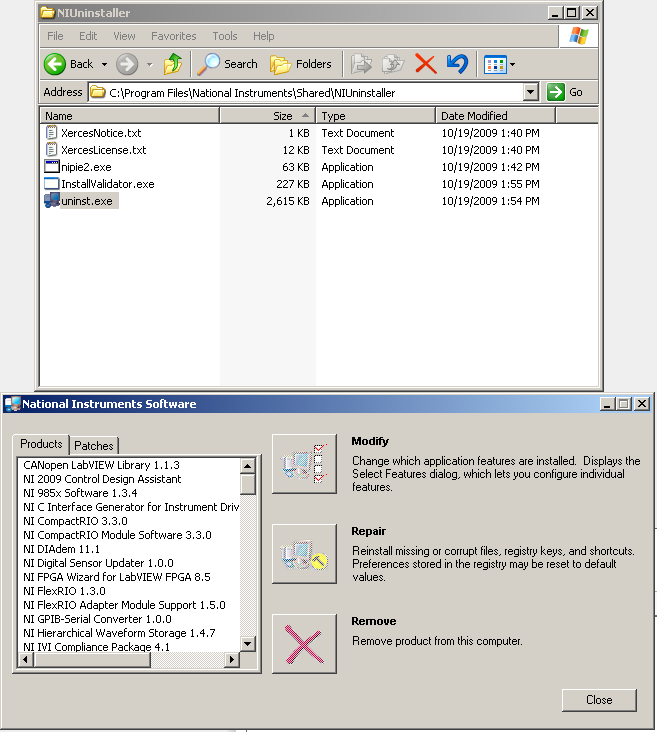Viewport: 657px width, 732px height.
Task: Click the product list scroll up arrow
Action: (248, 466)
